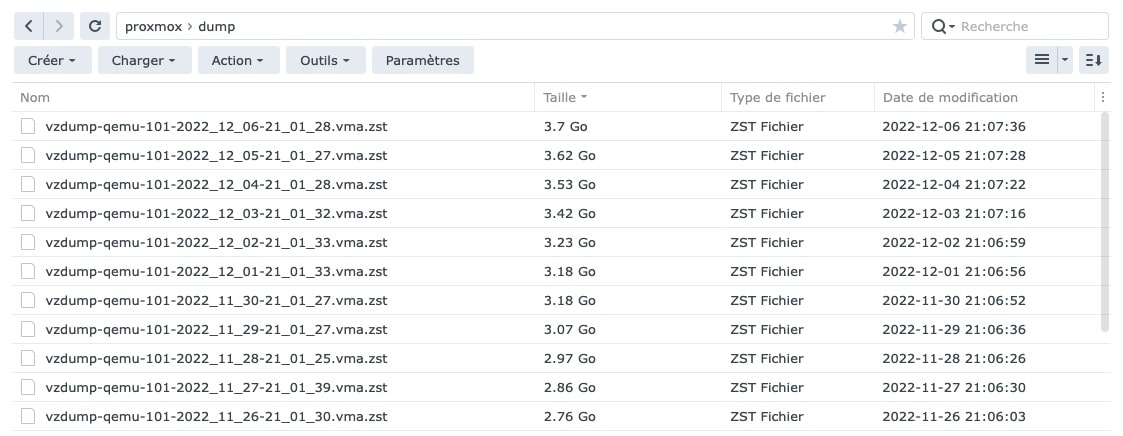Screen dimensions: 1123x436
Task: Open the search magnifier options dropdown
Action: [x=943, y=27]
